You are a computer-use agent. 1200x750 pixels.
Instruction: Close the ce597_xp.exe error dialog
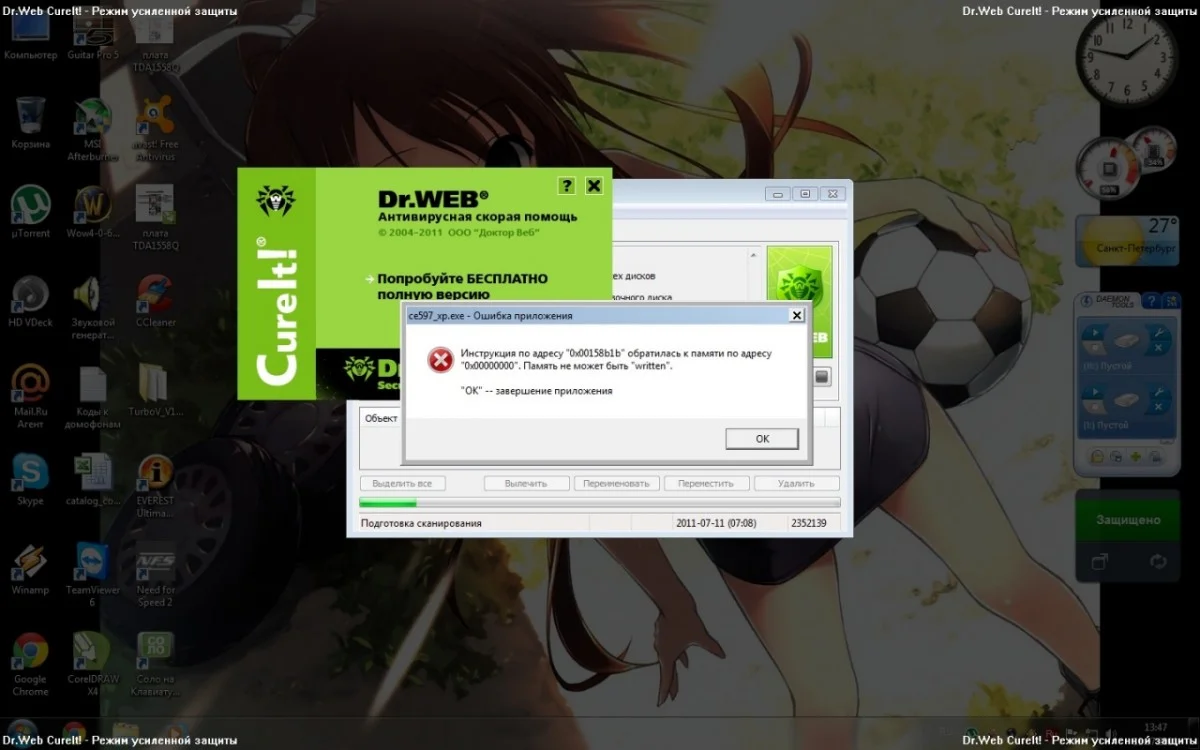(x=796, y=315)
